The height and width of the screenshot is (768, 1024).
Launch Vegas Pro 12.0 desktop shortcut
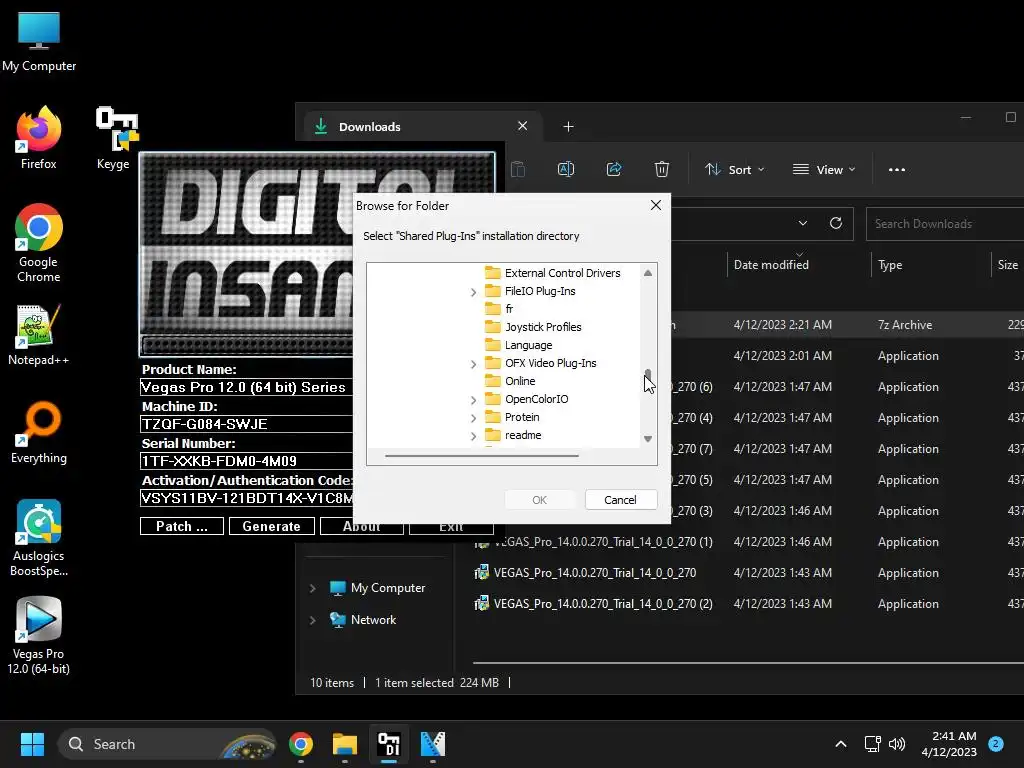coord(39,635)
